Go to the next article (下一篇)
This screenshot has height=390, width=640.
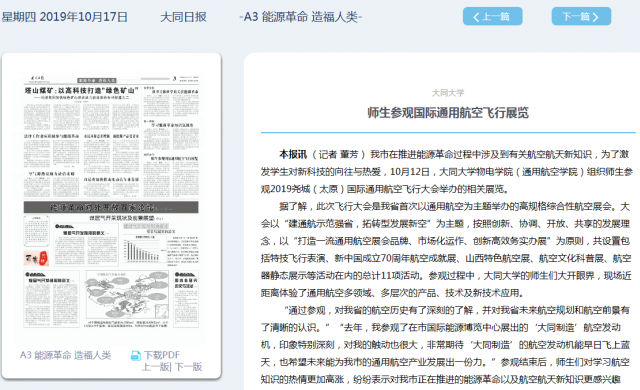[x=581, y=16]
